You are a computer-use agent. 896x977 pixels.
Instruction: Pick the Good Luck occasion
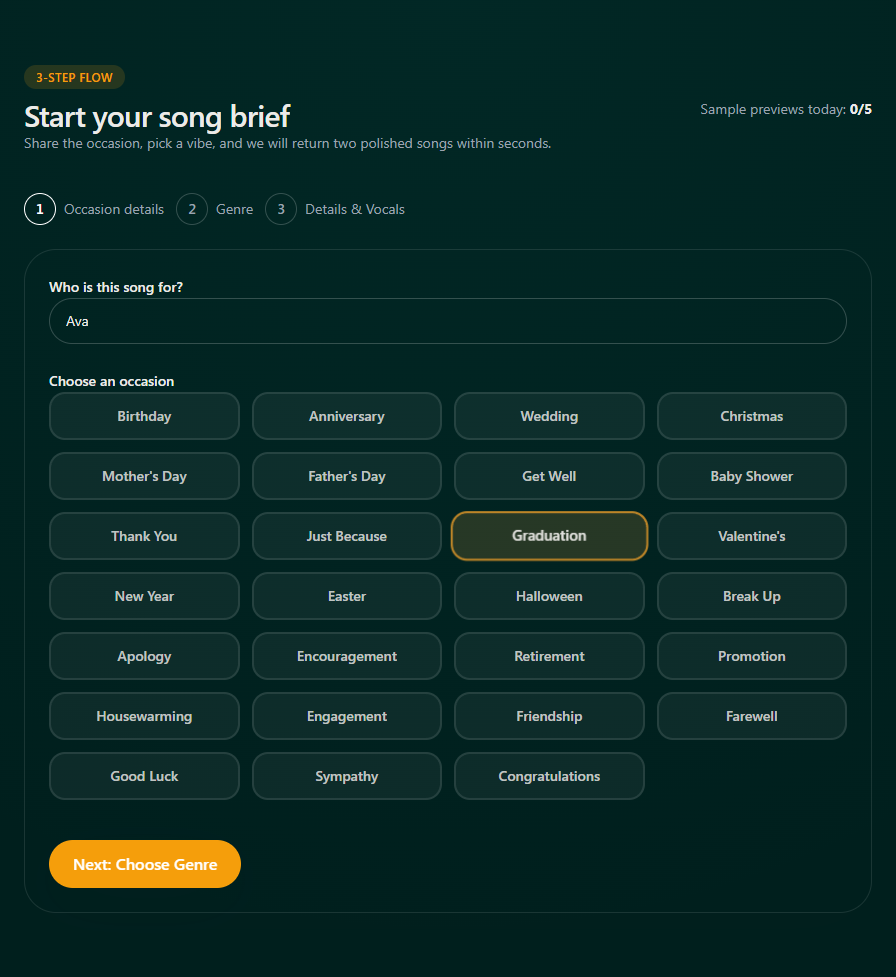pos(144,776)
